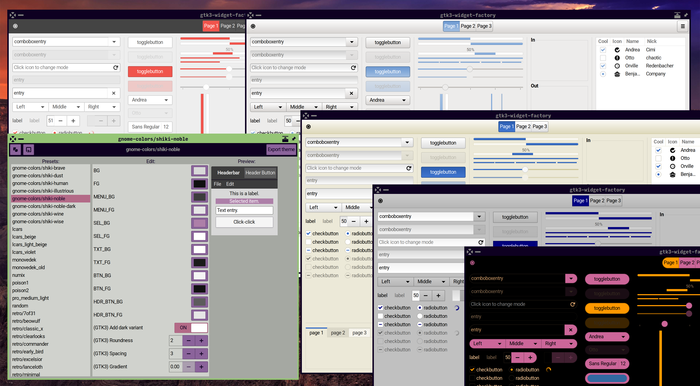
Task: Open Middle dropdown in black-themed window
Action: click(x=523, y=344)
